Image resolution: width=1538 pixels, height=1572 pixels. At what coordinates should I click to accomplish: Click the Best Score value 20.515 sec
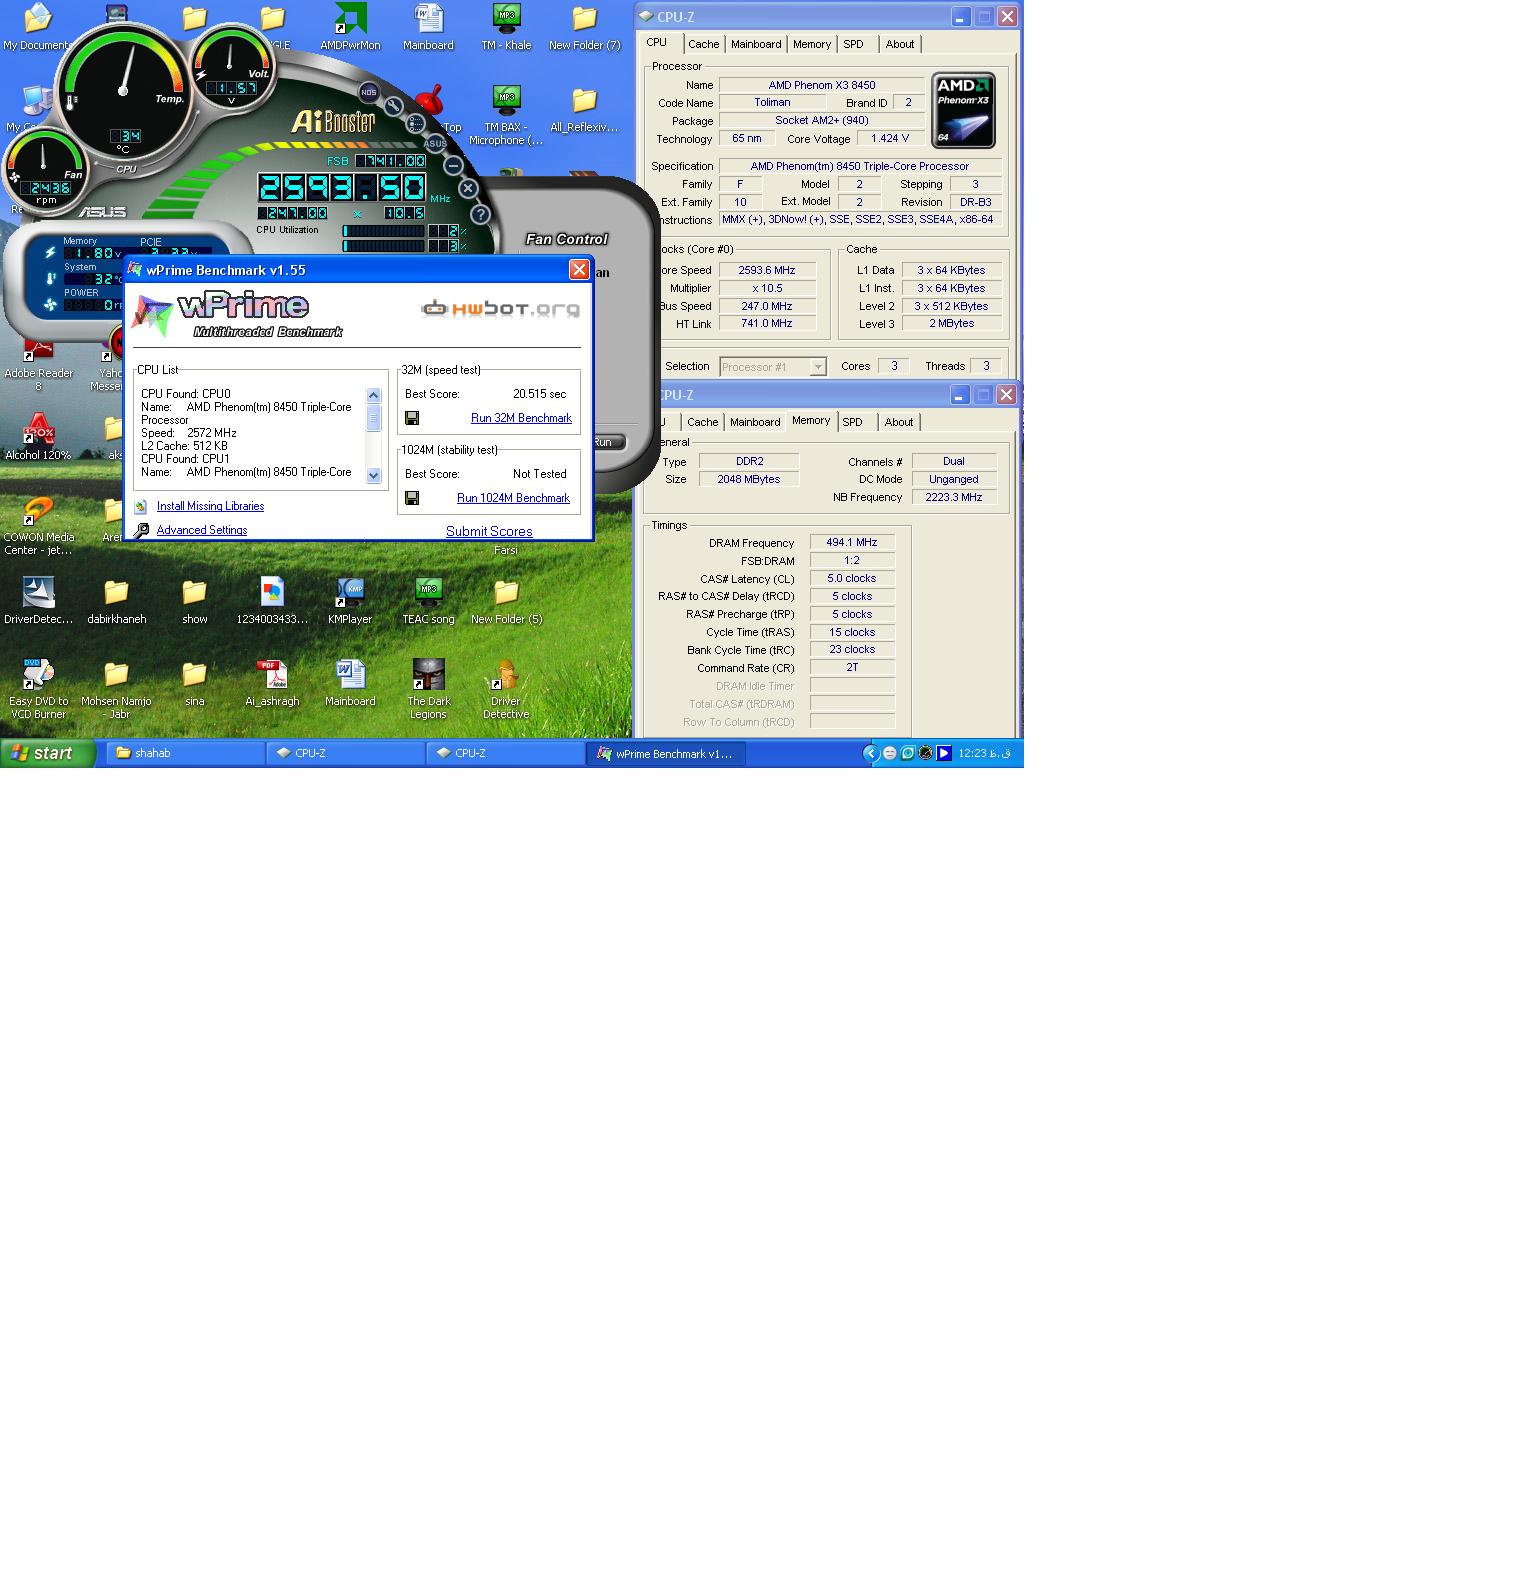pyautogui.click(x=540, y=394)
